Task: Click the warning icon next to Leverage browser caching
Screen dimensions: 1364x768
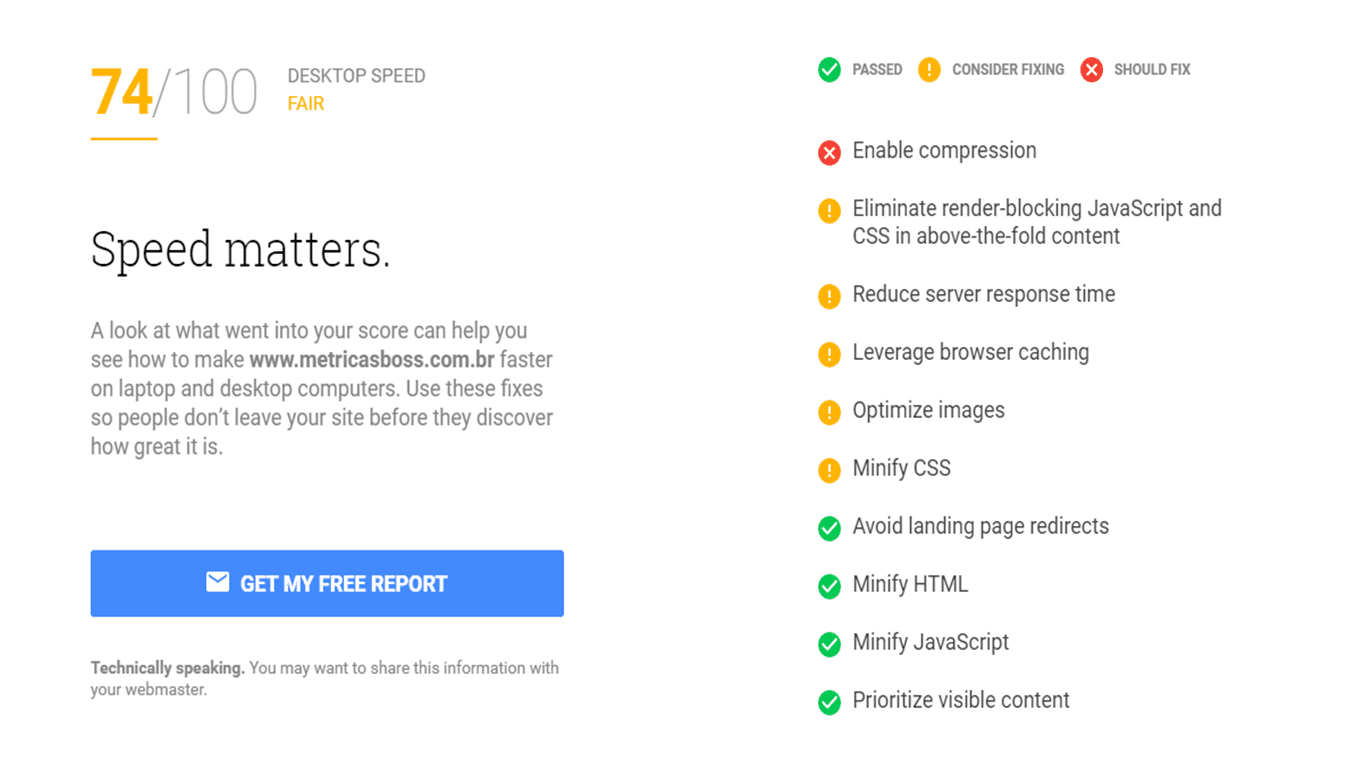Action: [829, 354]
